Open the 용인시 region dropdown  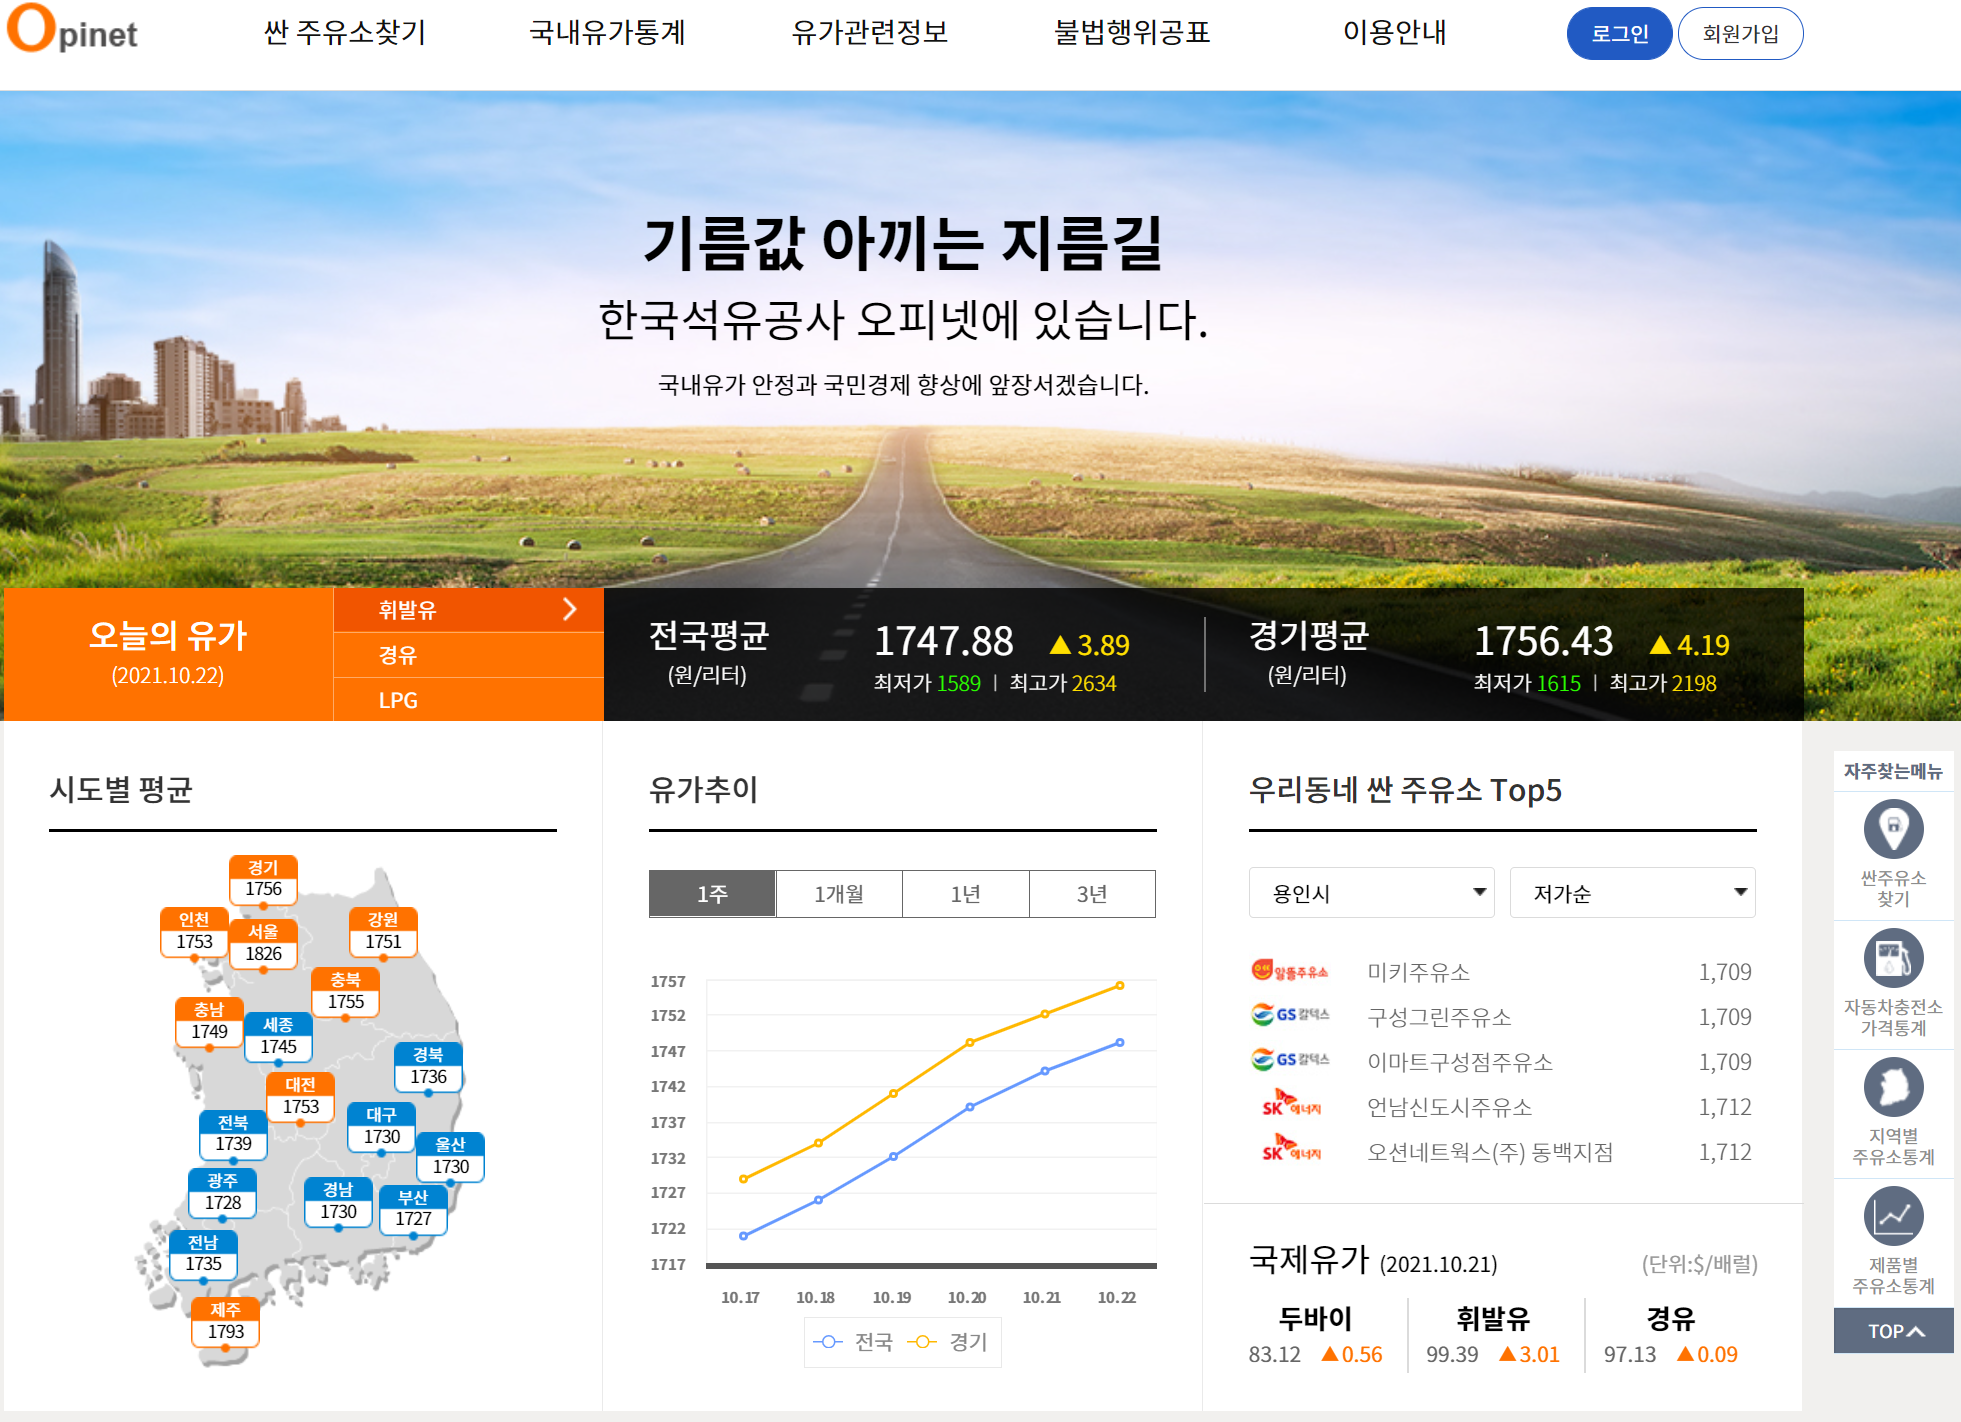click(1371, 893)
